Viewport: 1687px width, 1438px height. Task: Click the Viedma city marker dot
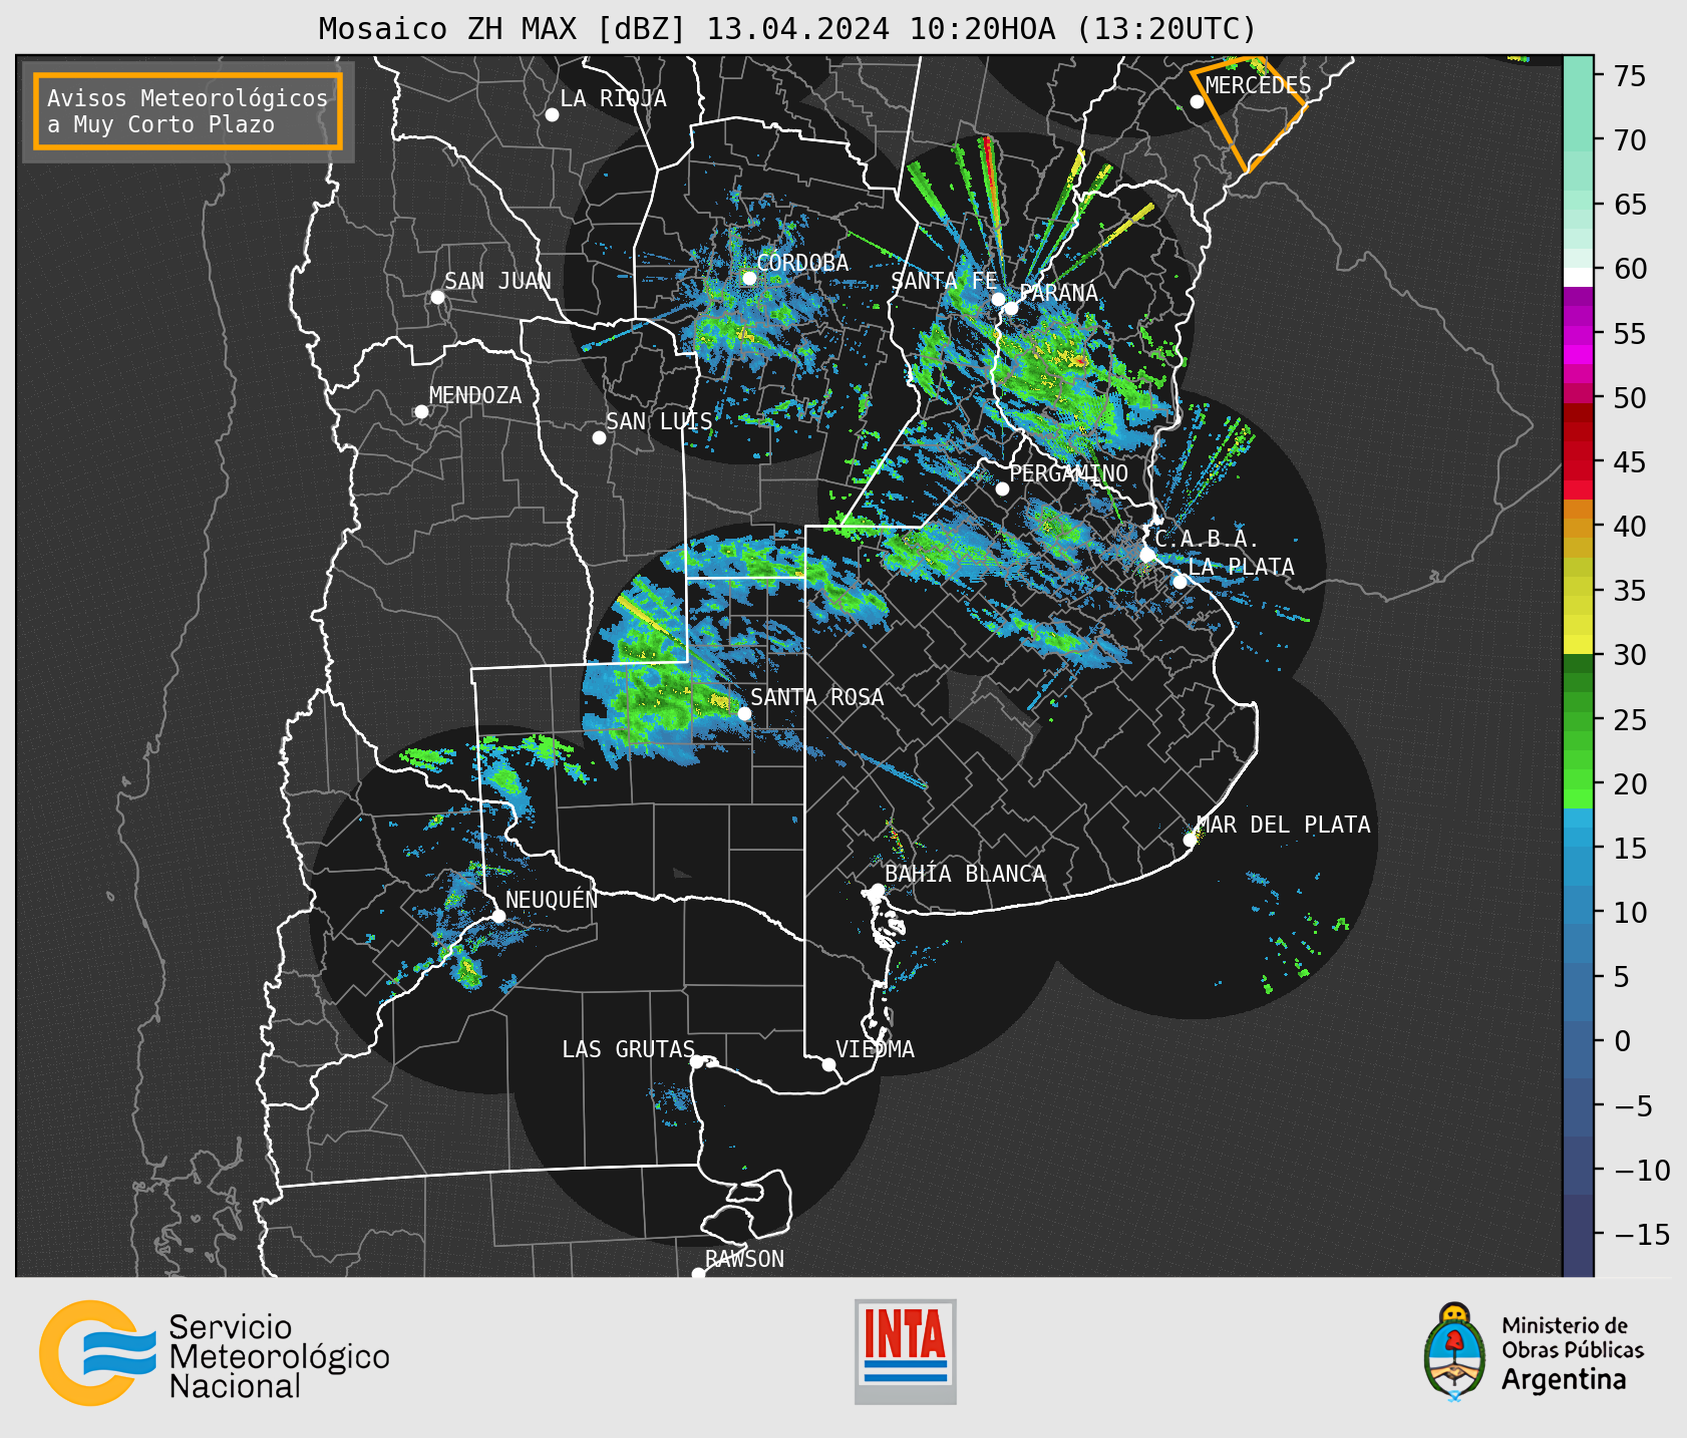(829, 1065)
